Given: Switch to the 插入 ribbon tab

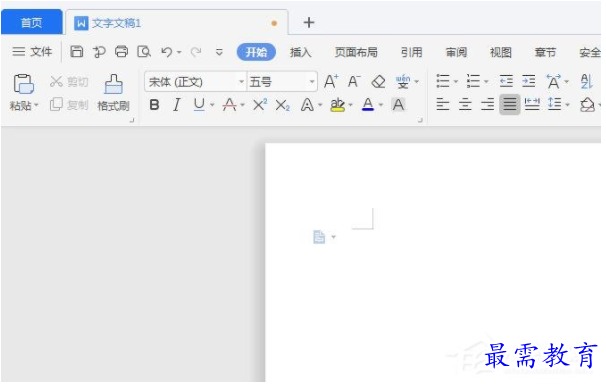Looking at the screenshot, I should tap(301, 52).
